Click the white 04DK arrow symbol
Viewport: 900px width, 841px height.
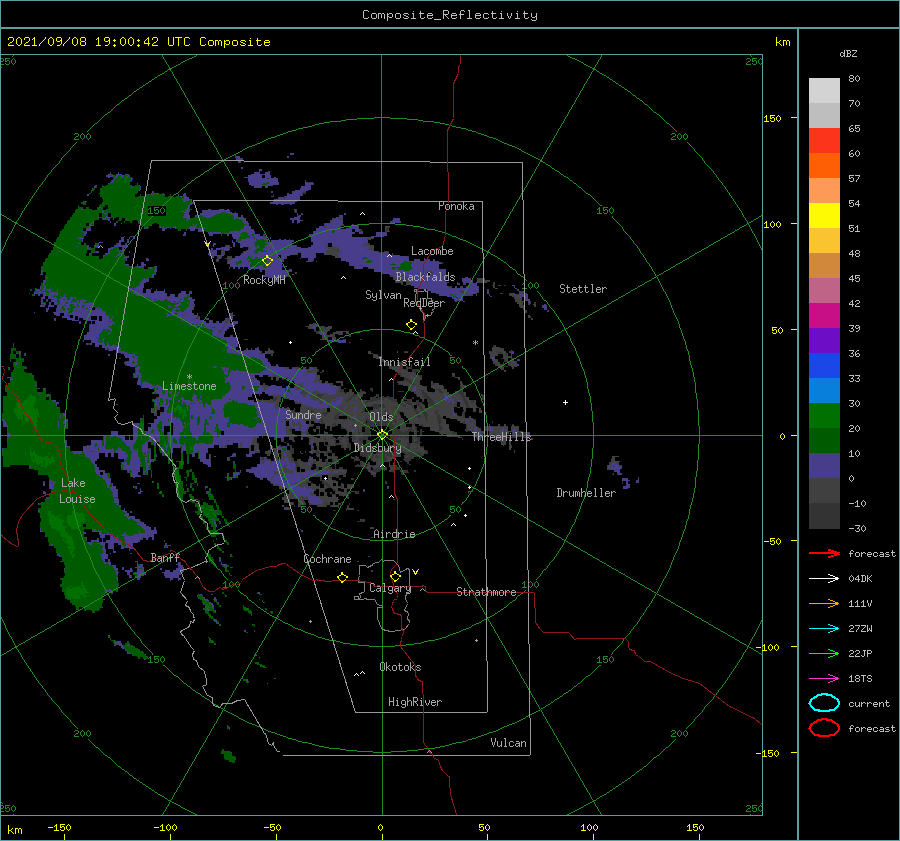click(824, 578)
